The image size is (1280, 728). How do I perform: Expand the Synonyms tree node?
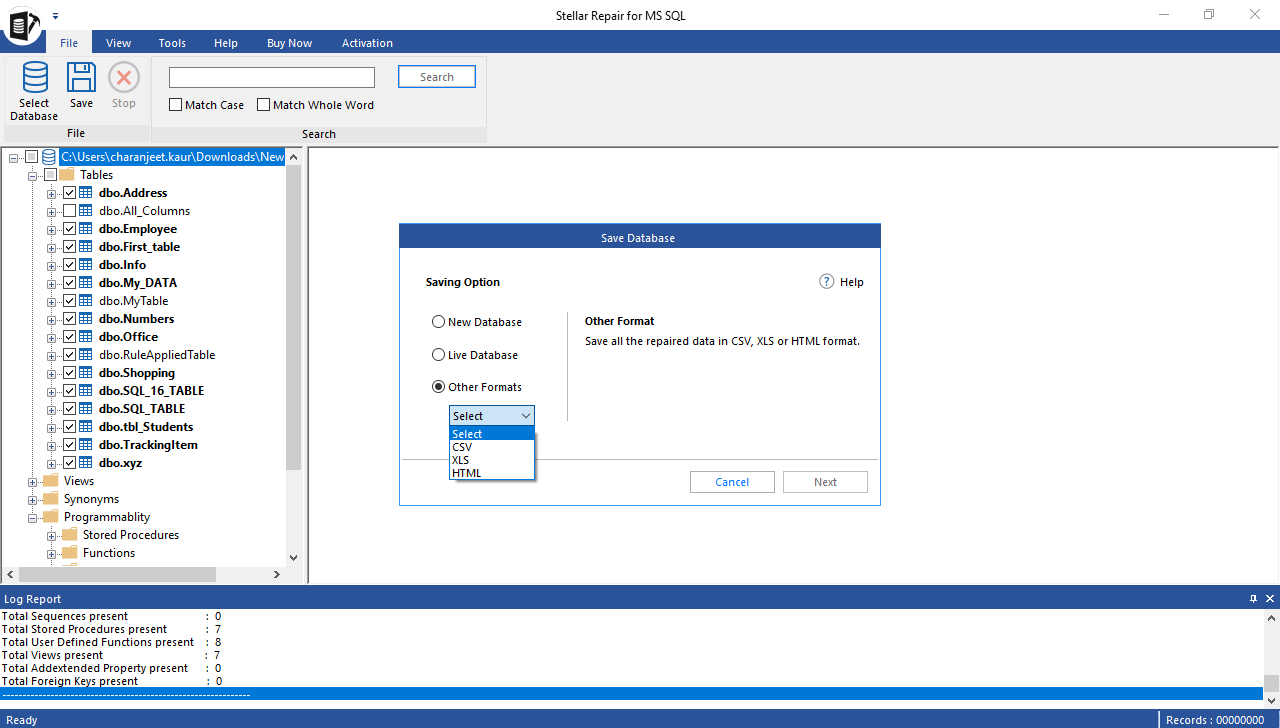tap(33, 499)
